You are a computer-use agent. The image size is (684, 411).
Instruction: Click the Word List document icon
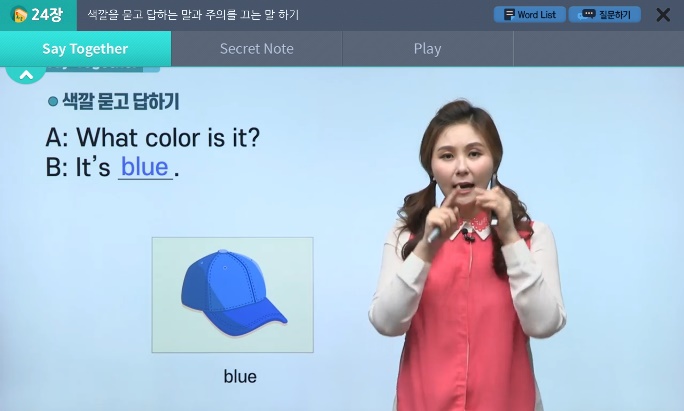[x=509, y=14]
